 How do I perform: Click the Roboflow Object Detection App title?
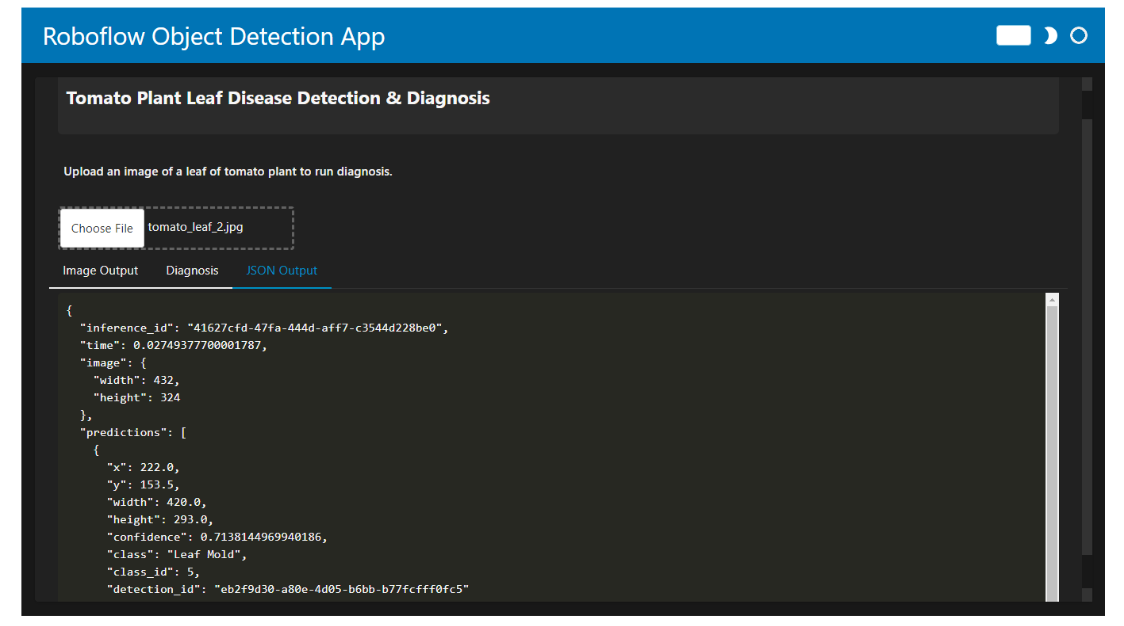(213, 37)
